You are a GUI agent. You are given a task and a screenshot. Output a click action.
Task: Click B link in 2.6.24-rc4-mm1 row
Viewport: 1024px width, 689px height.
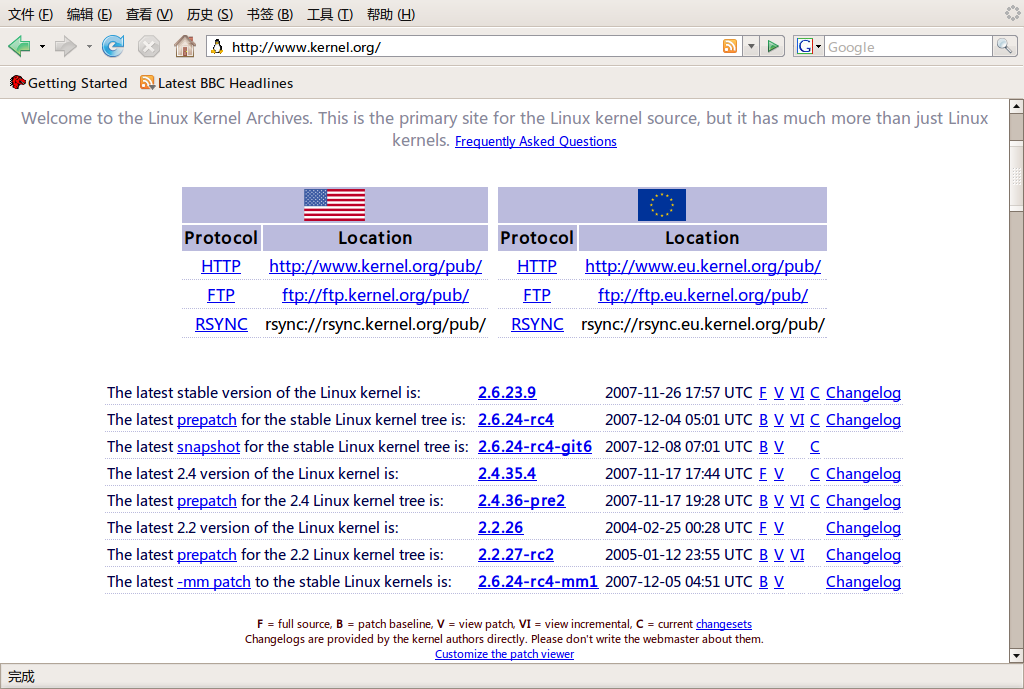[x=763, y=582]
